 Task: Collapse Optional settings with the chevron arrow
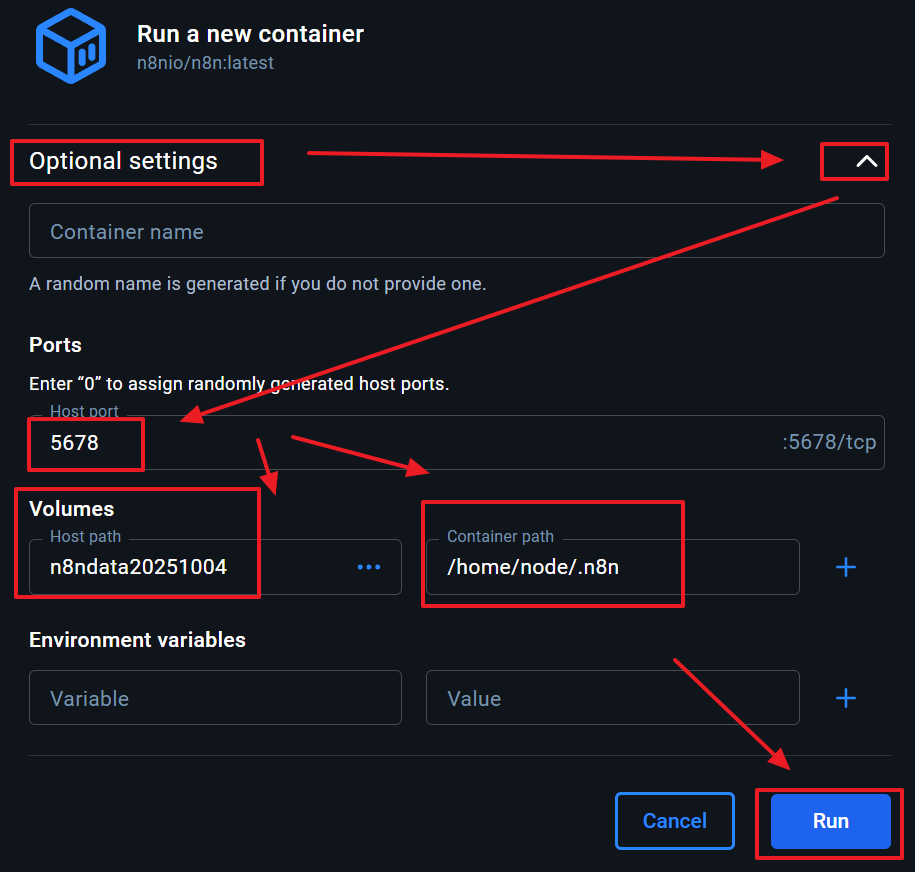866,161
